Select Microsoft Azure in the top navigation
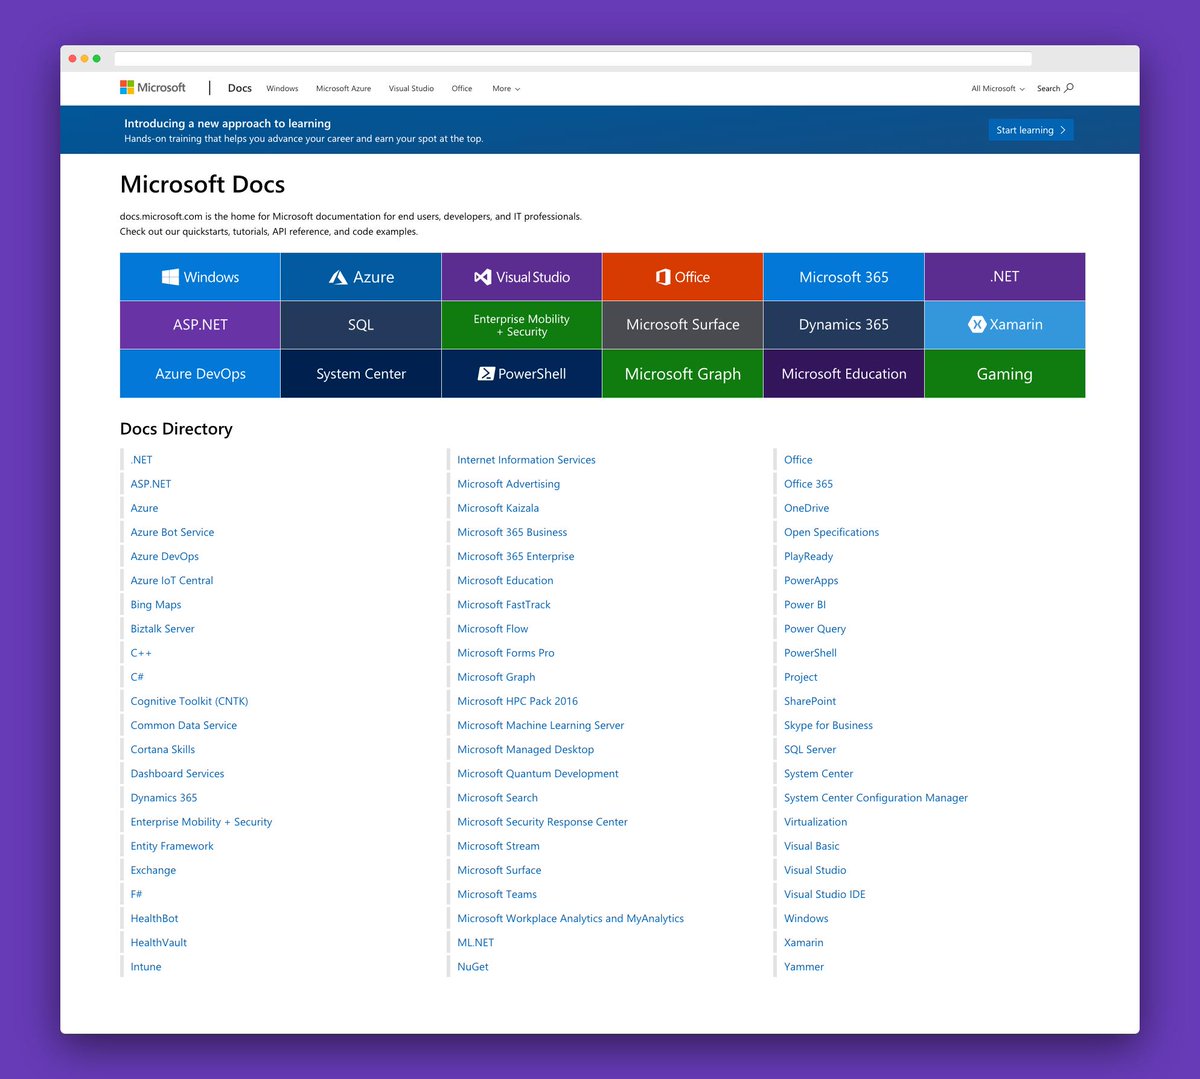The height and width of the screenshot is (1079, 1200). (343, 89)
